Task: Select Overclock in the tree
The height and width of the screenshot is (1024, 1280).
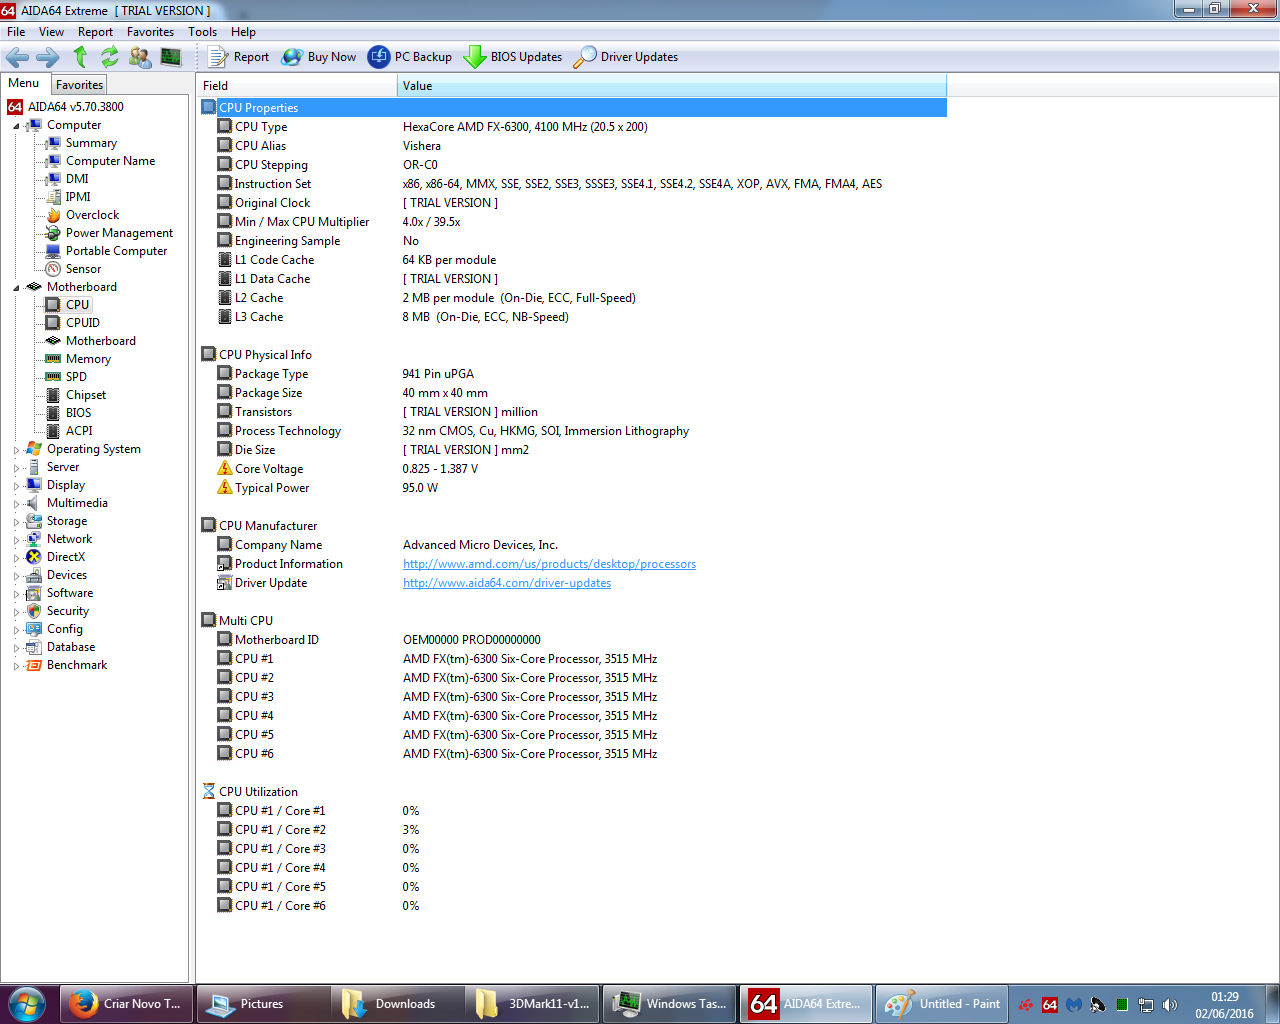Action: [92, 215]
